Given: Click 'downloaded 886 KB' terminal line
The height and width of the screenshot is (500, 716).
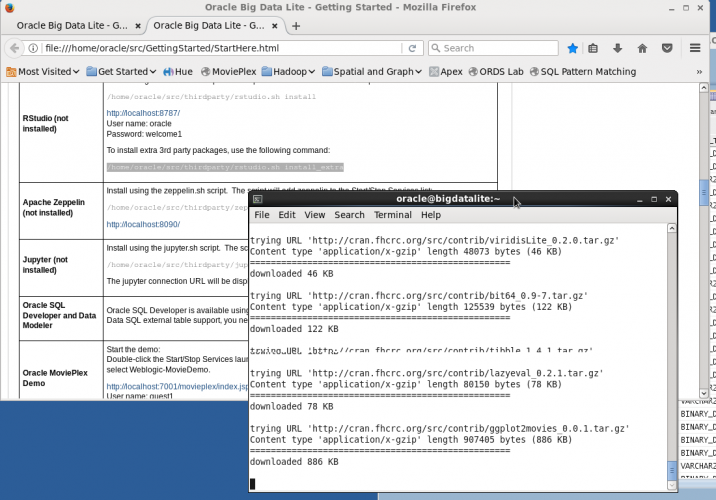Looking at the screenshot, I should point(294,462).
